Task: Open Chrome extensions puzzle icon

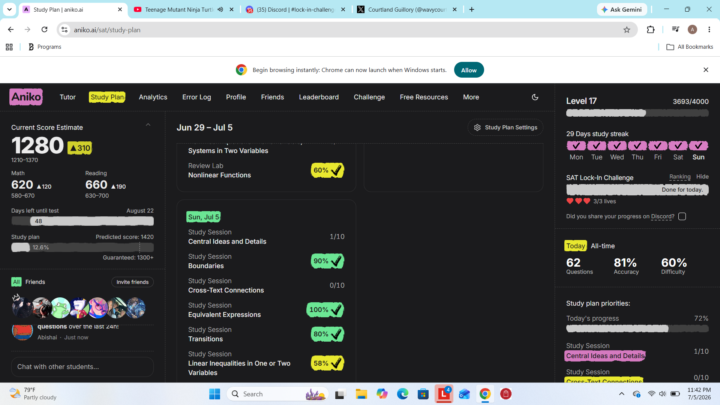Action: click(x=651, y=30)
